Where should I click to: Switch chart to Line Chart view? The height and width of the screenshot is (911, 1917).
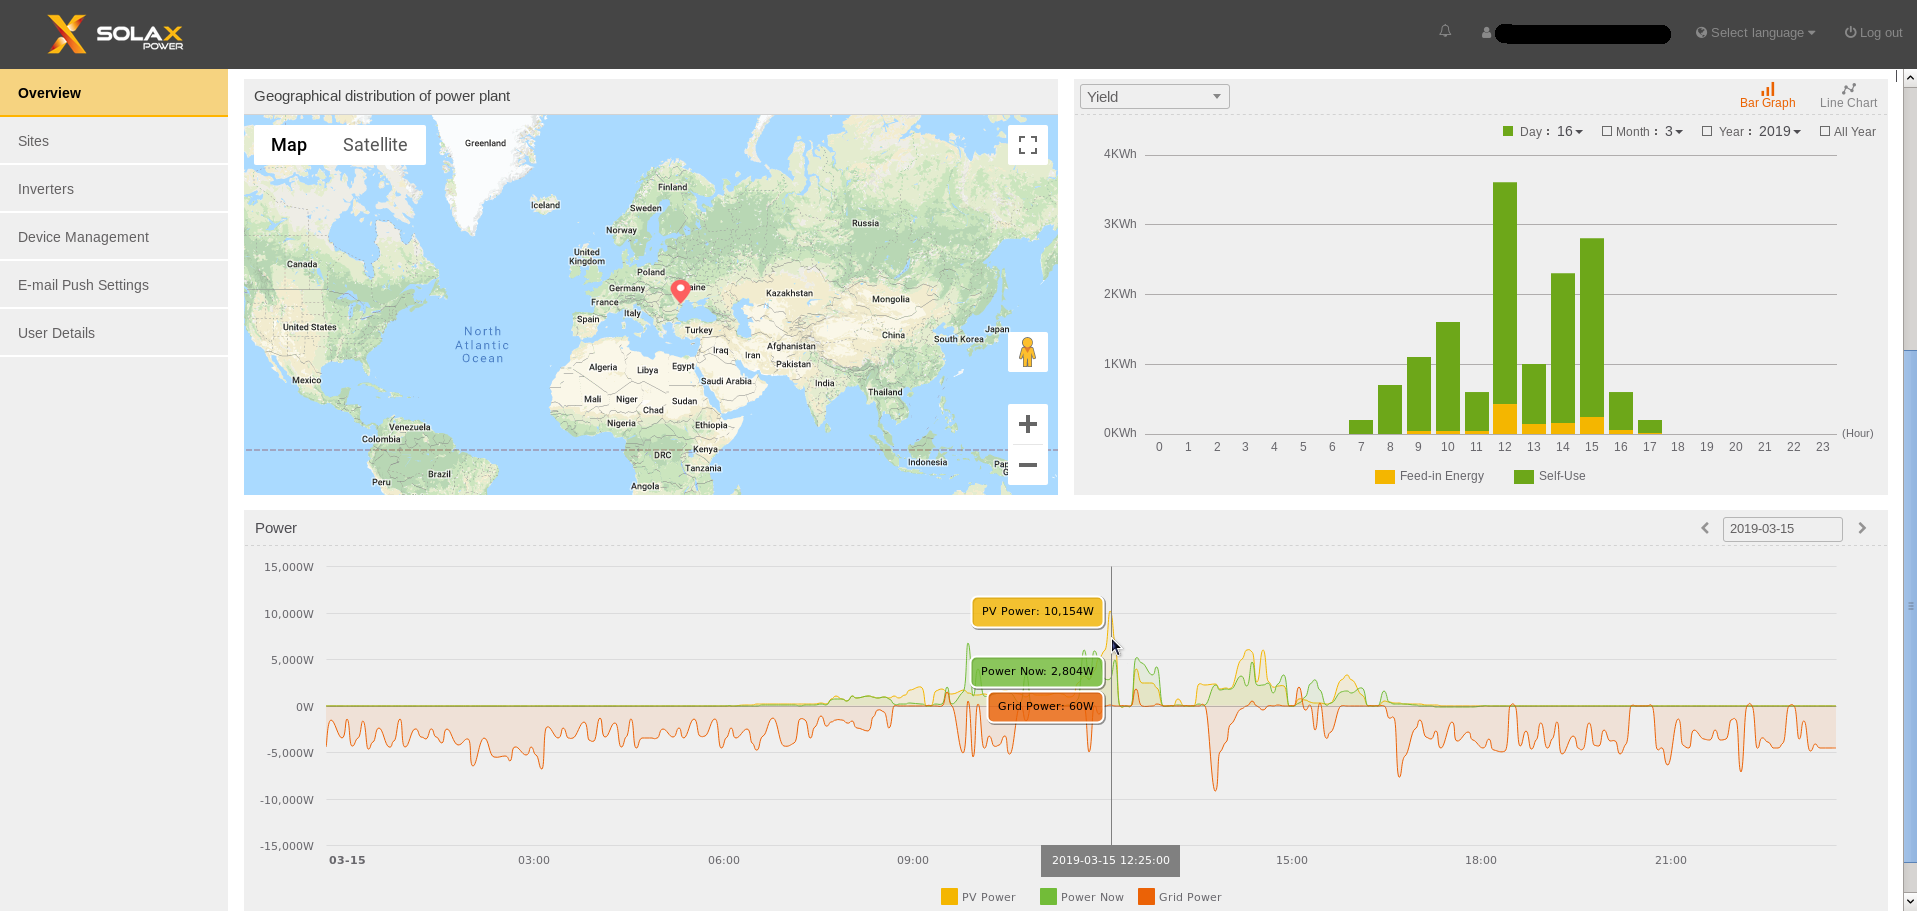(x=1848, y=96)
